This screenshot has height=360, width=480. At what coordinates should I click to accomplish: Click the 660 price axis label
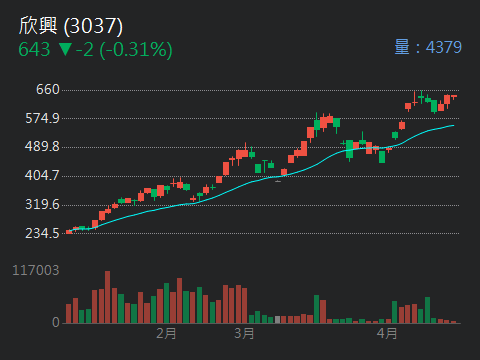point(48,90)
